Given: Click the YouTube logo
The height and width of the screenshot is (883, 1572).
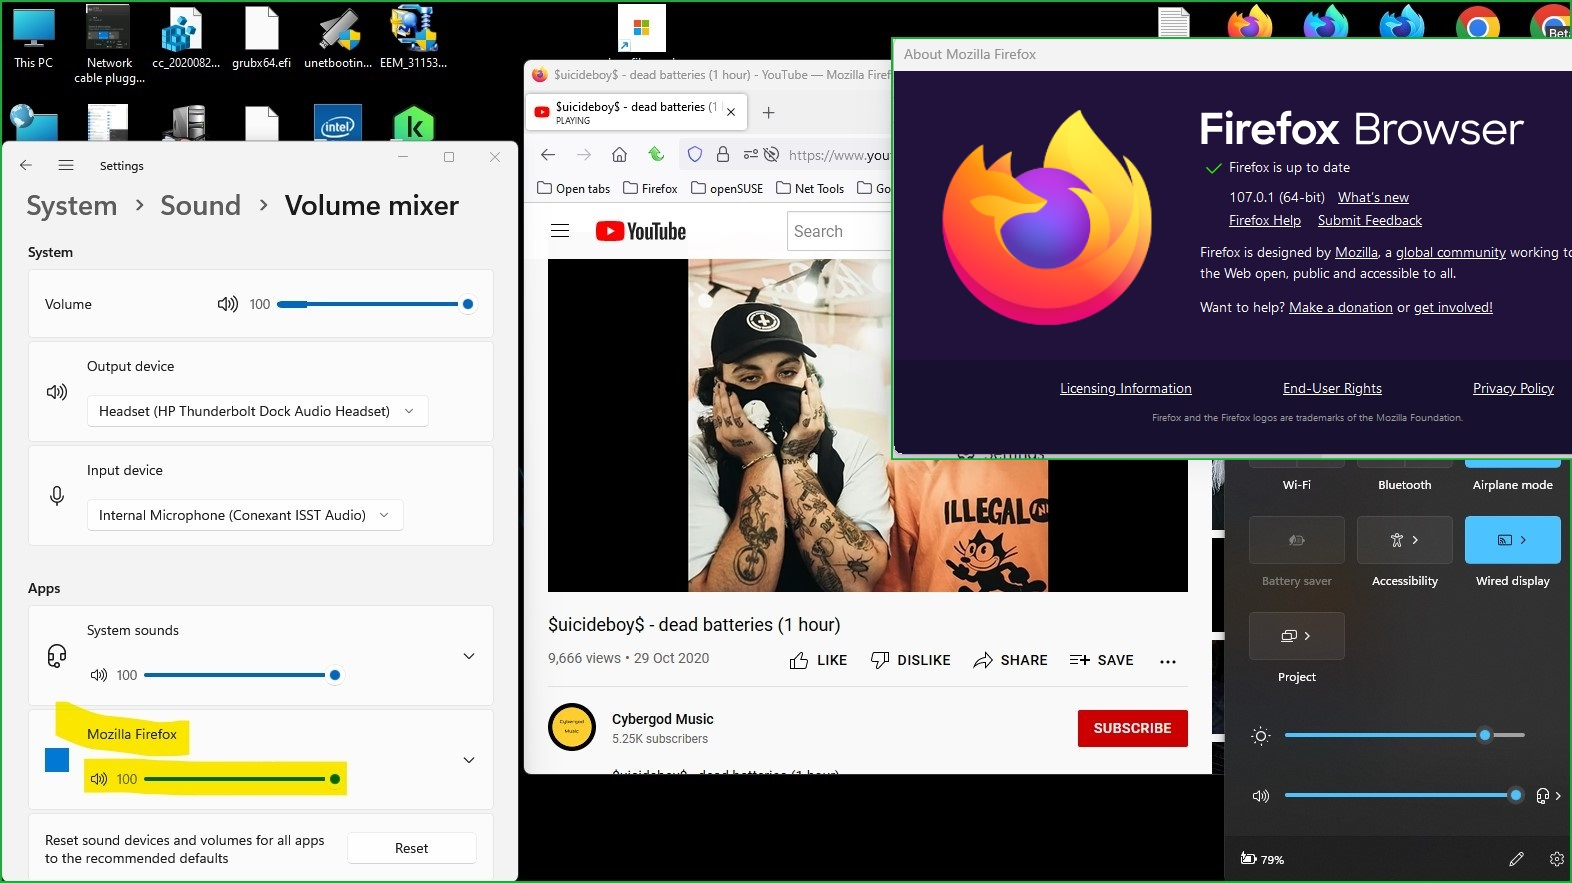Looking at the screenshot, I should pos(641,231).
